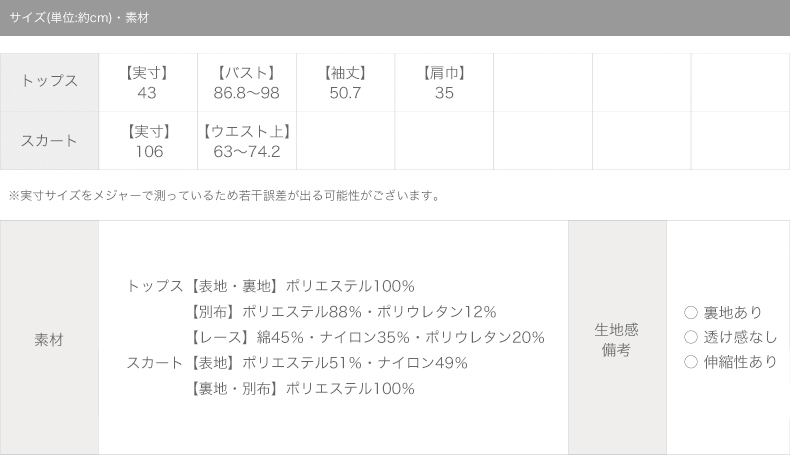Click the 素材 label cell
Screen dimensions: 790x455
pos(49,338)
